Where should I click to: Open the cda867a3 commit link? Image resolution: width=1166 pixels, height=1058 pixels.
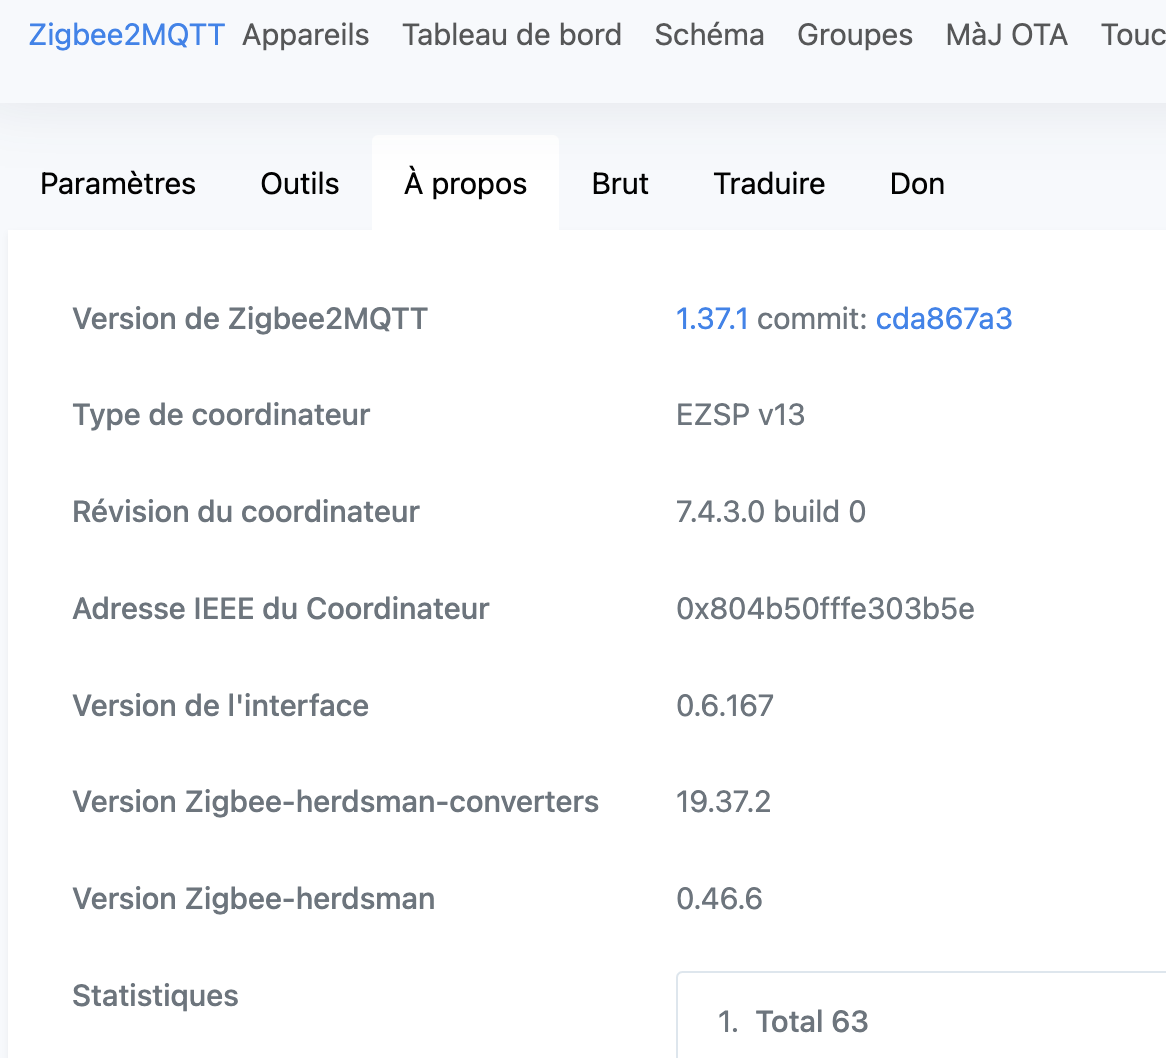(x=944, y=319)
